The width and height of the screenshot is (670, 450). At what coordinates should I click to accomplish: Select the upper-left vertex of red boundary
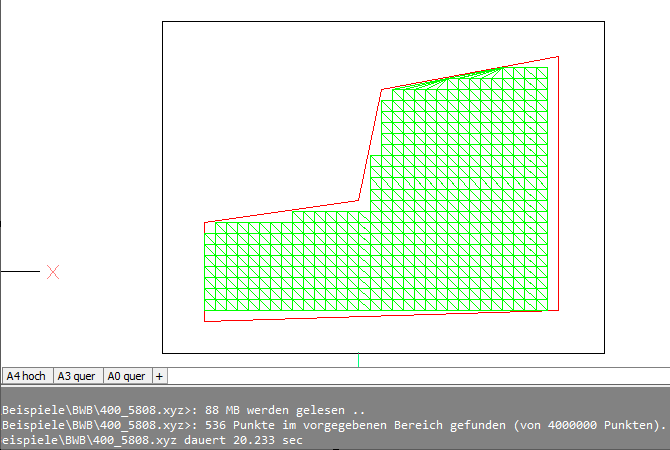[205, 223]
